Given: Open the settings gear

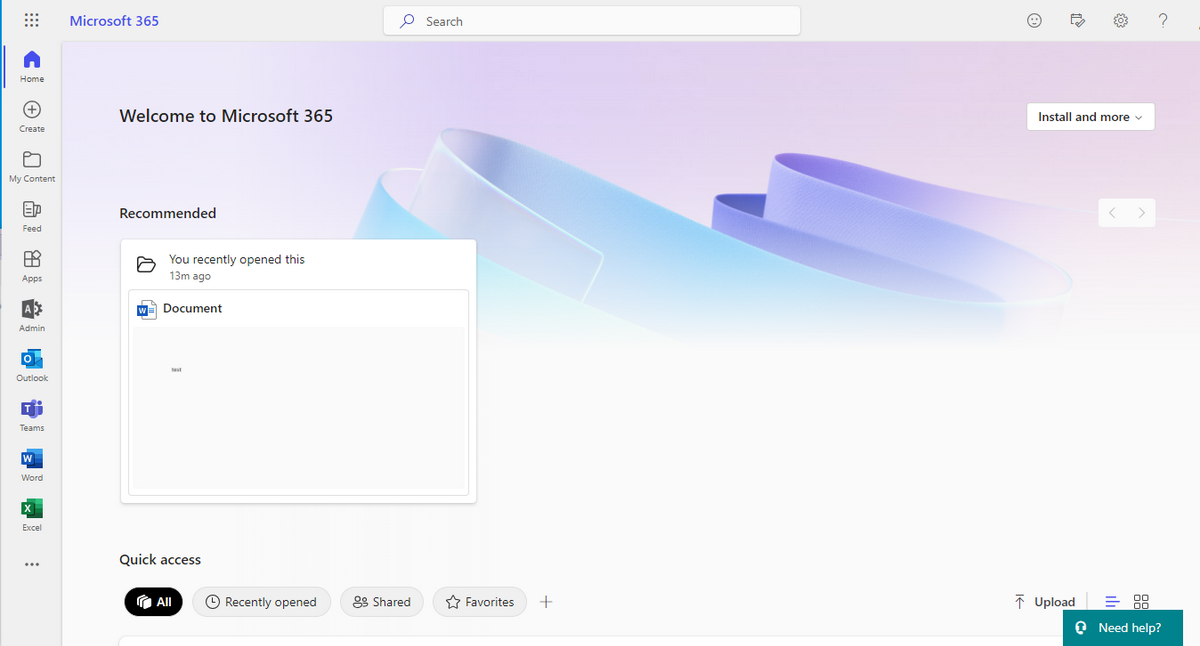Looking at the screenshot, I should [1121, 21].
